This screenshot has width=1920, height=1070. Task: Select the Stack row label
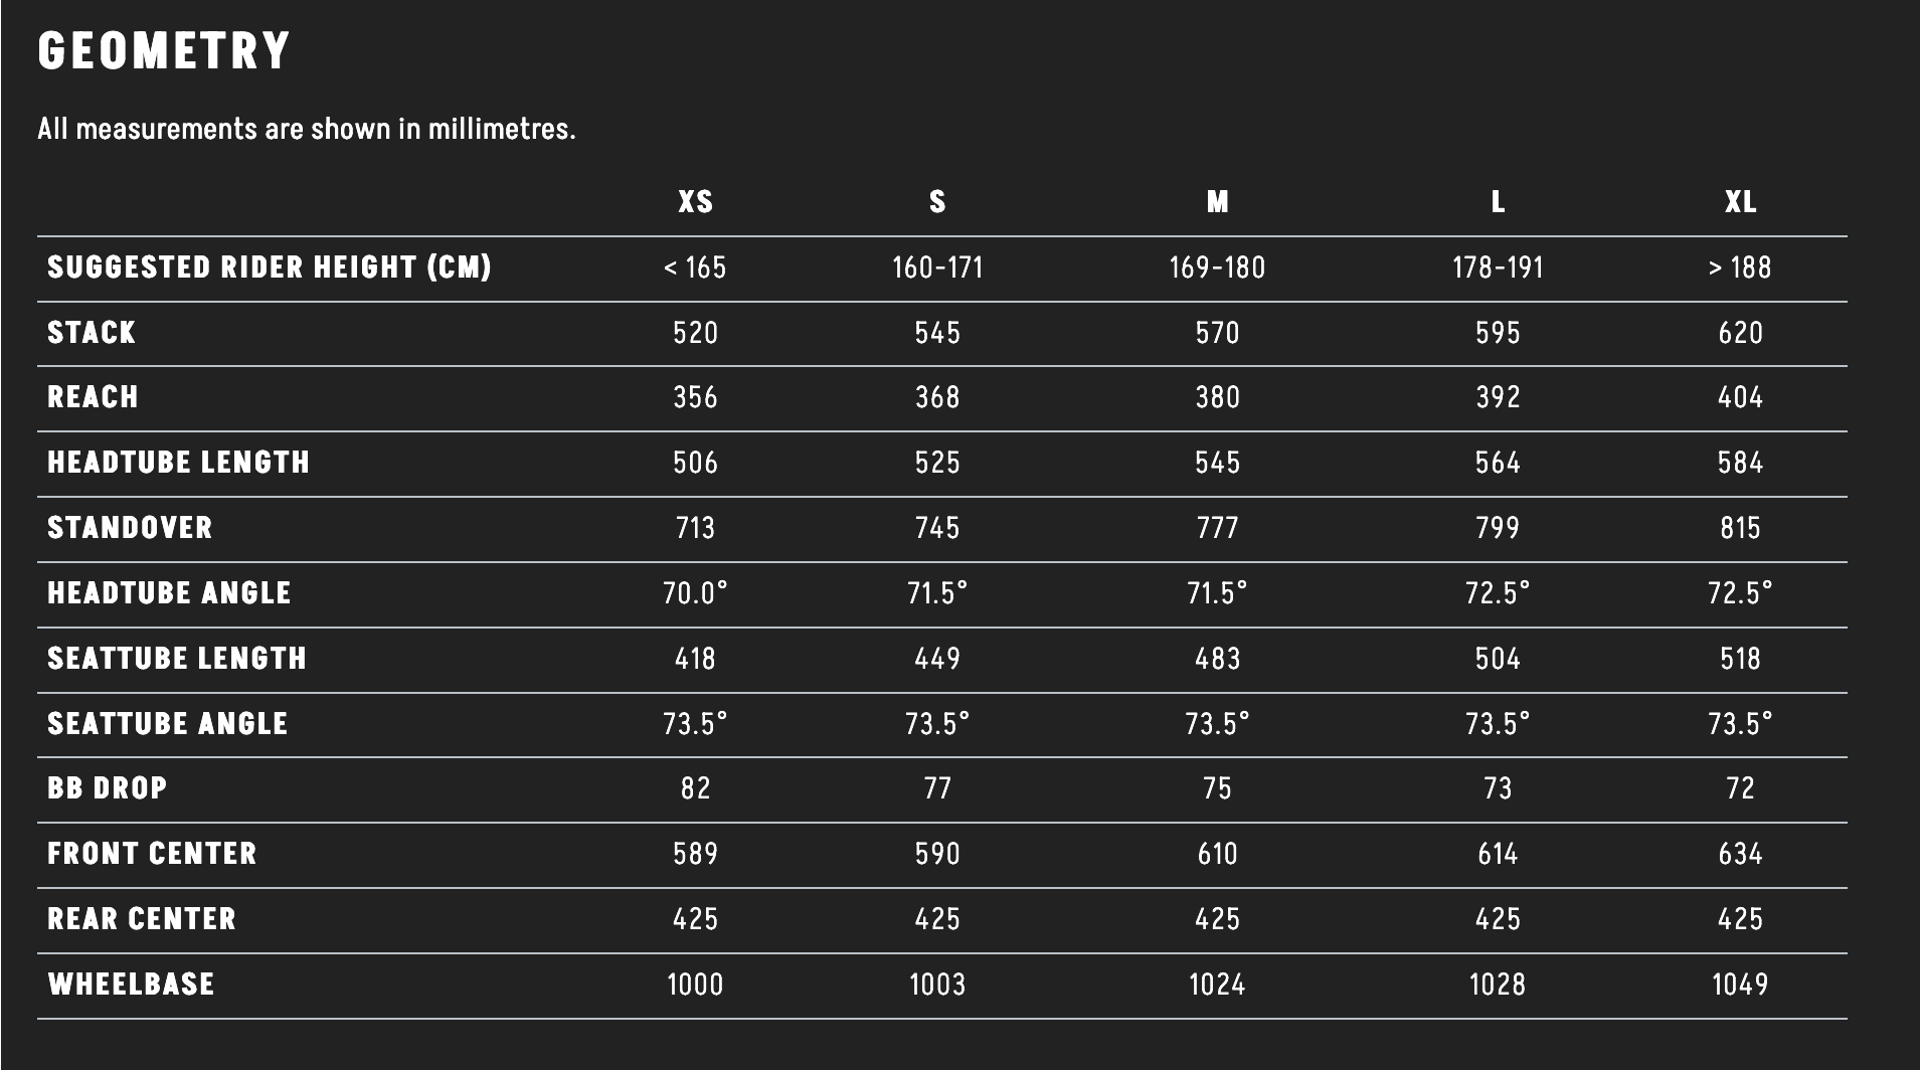pyautogui.click(x=91, y=332)
